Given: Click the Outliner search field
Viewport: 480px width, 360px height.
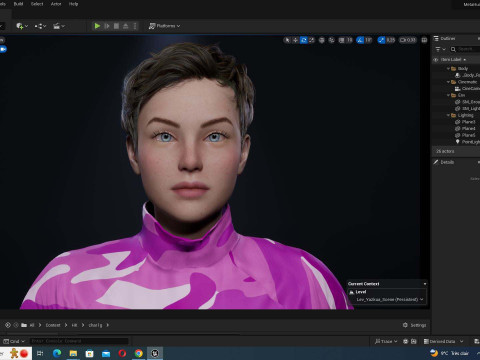Looking at the screenshot, I should (x=466, y=49).
